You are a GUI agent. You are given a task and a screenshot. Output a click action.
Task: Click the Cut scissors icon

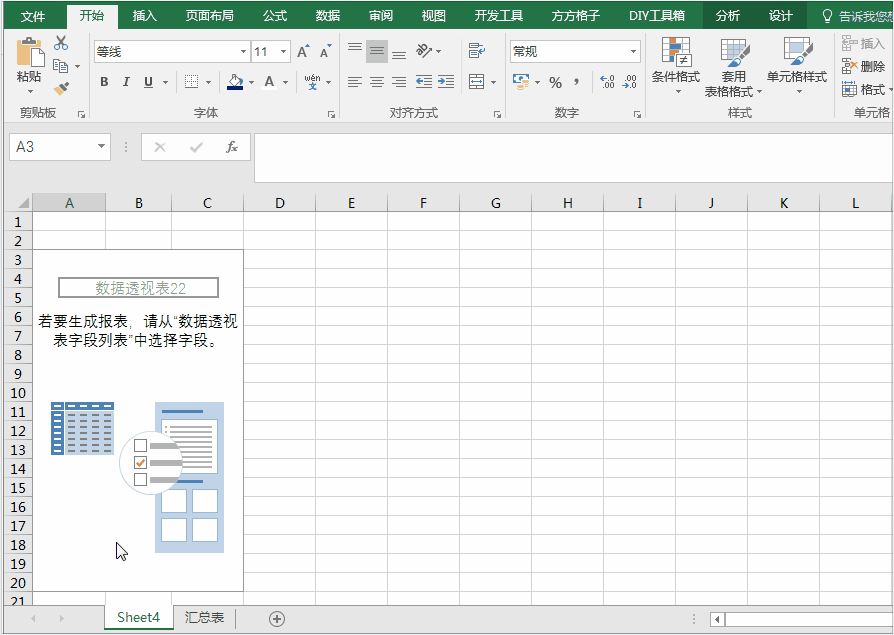pyautogui.click(x=61, y=43)
